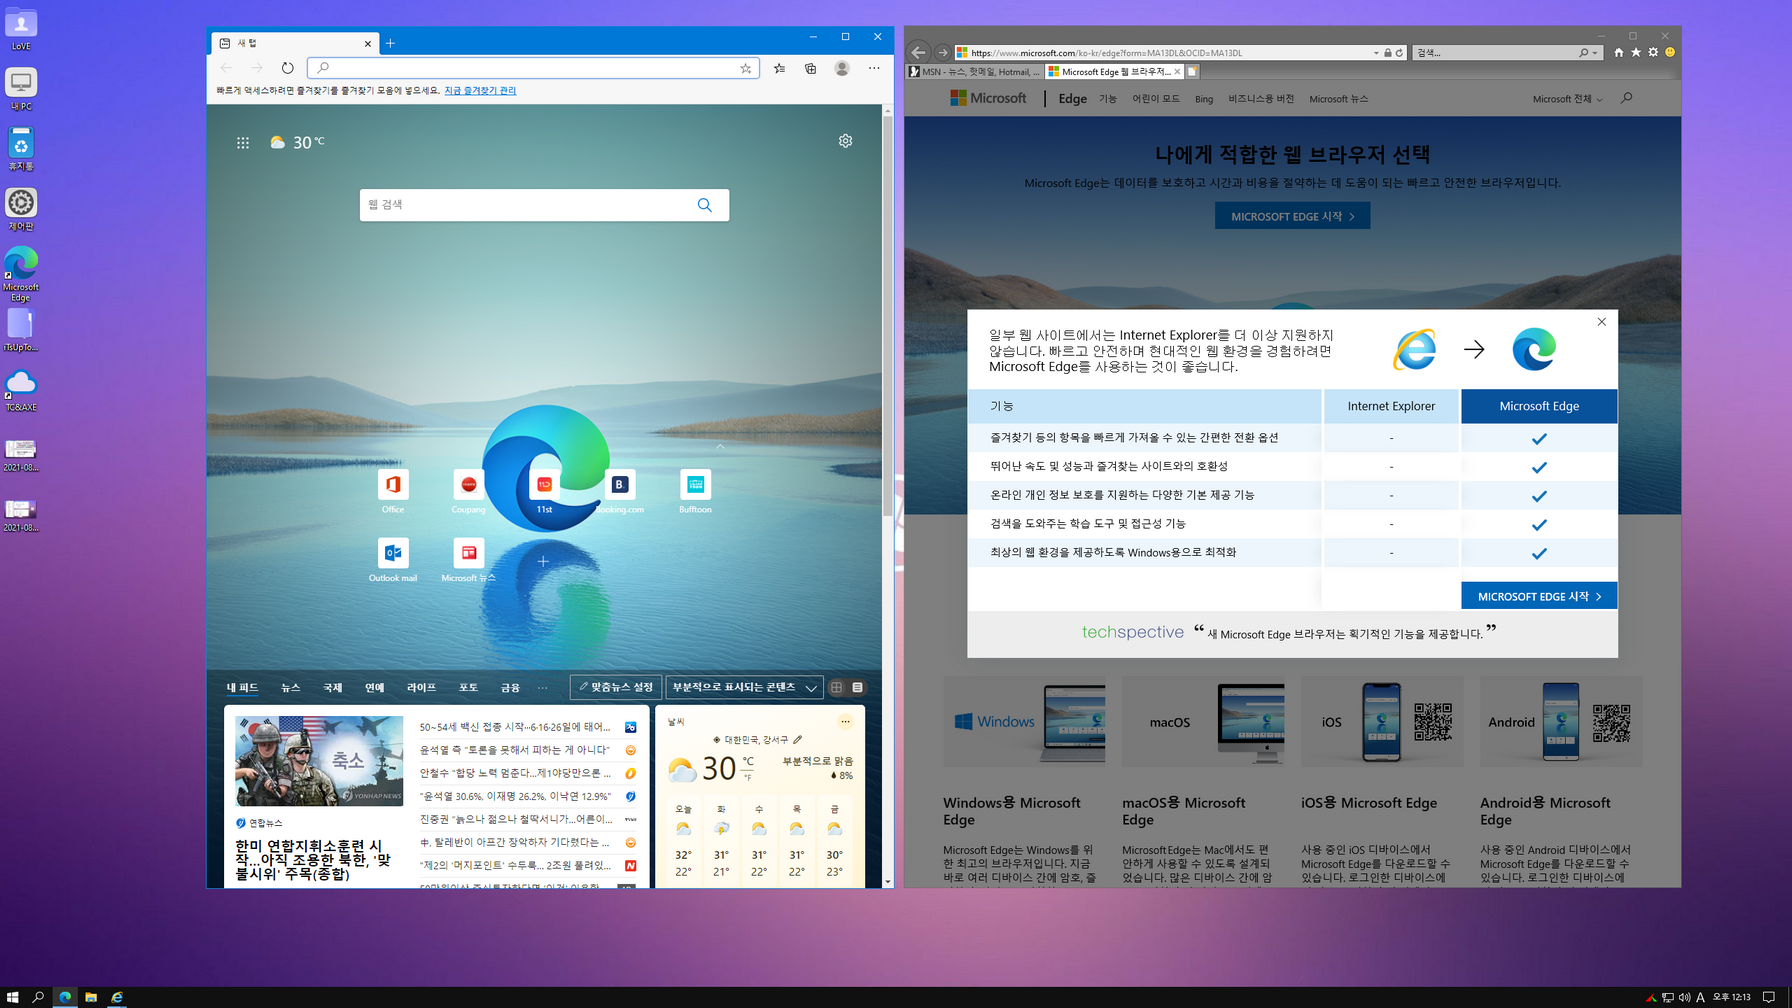The width and height of the screenshot is (1792, 1008).
Task: Click Edge back navigation arrow
Action: point(226,68)
